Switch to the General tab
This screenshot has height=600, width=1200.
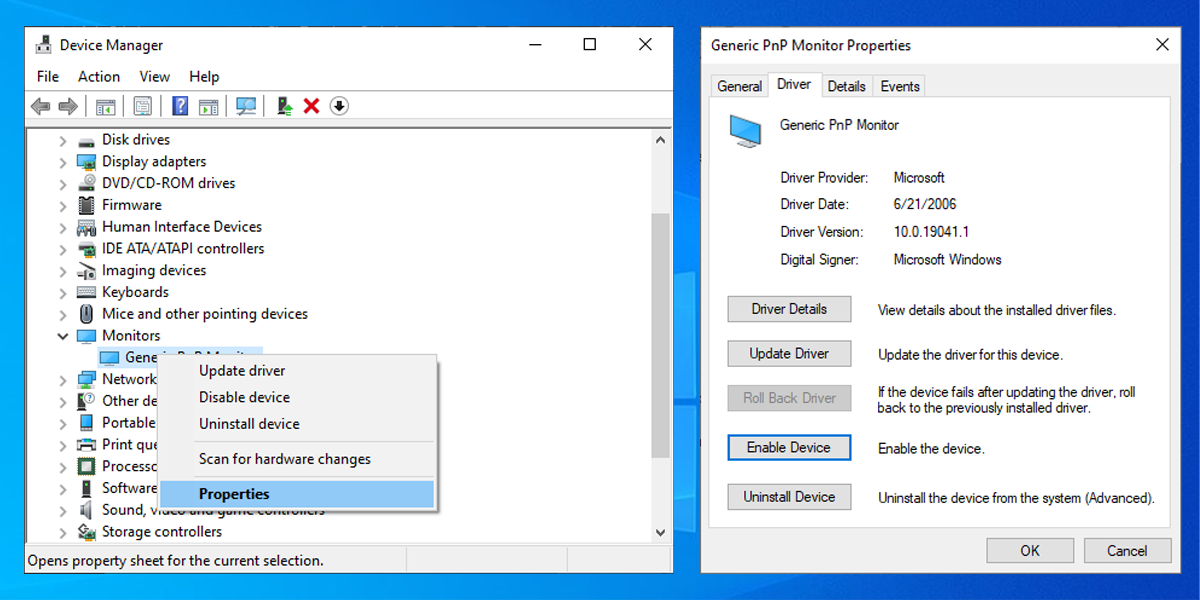click(x=740, y=86)
